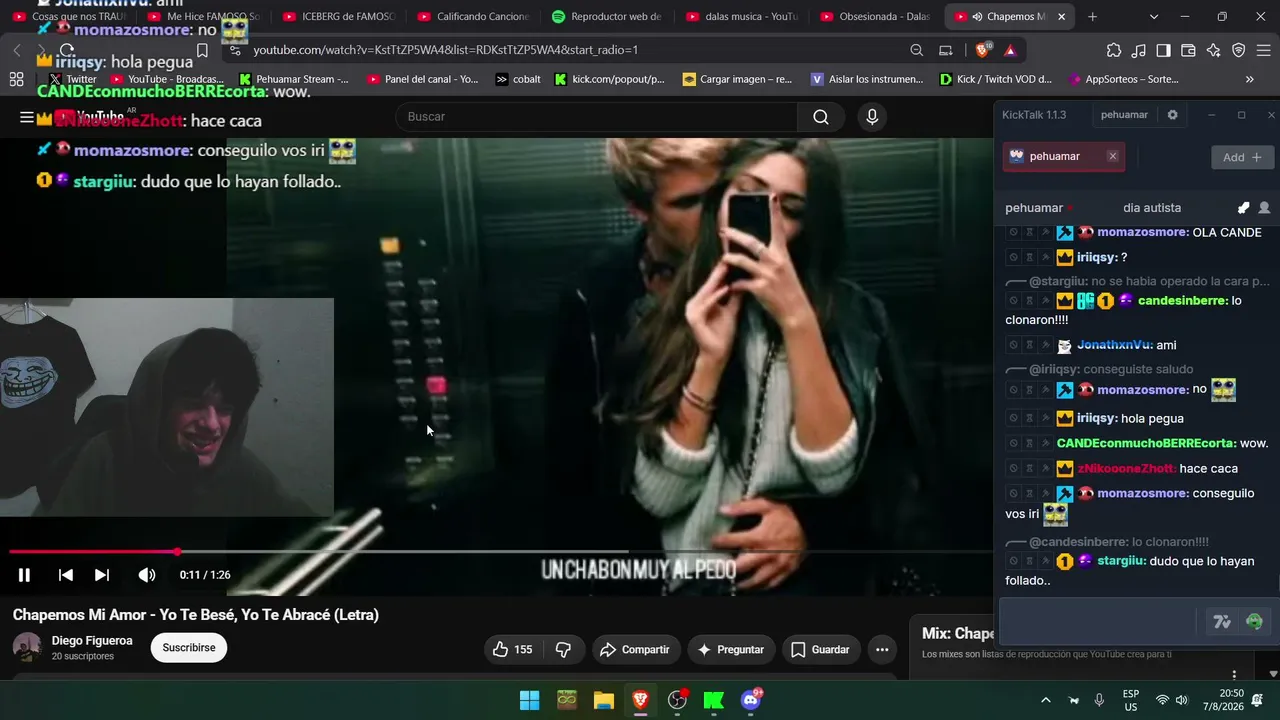Open the three-dot more actions menu
Screen dimensions: 1280x720
[x=882, y=650]
